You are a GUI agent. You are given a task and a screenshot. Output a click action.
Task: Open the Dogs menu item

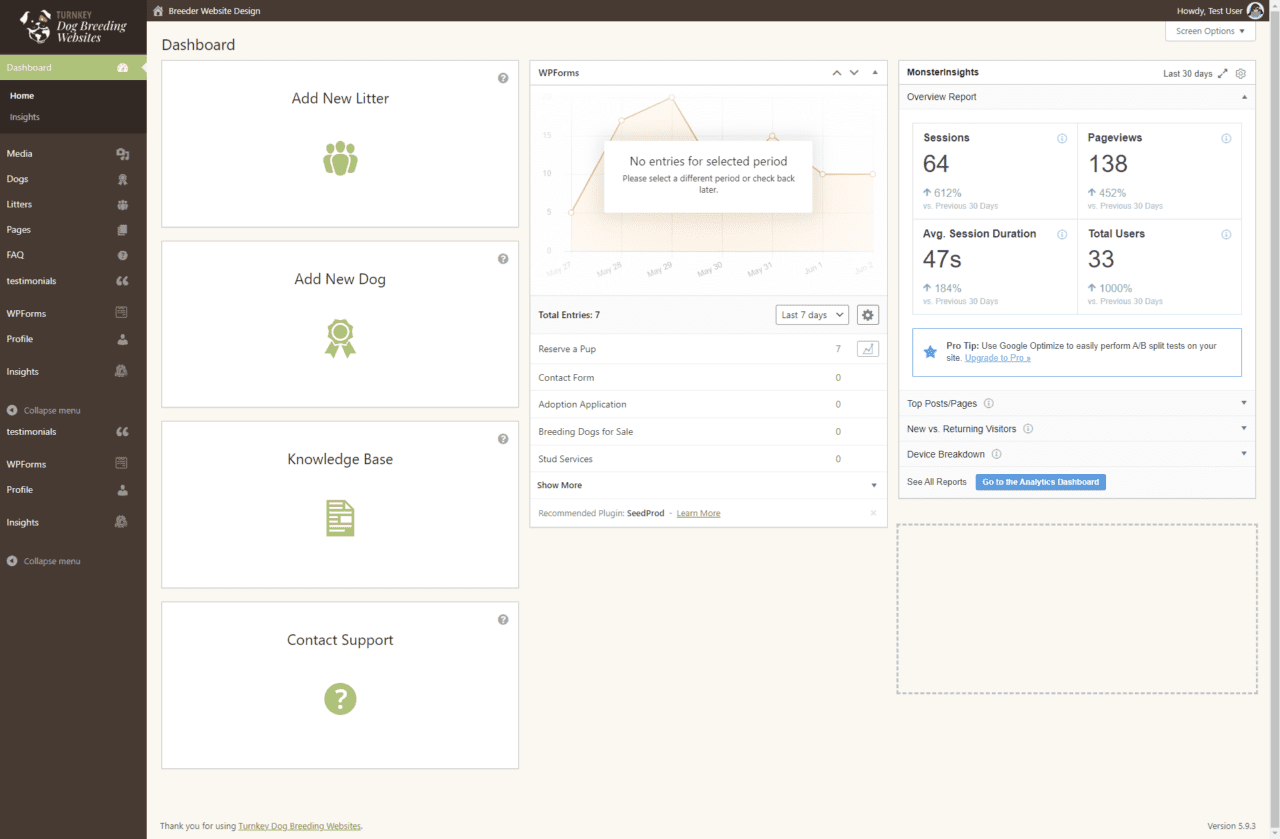(x=18, y=179)
